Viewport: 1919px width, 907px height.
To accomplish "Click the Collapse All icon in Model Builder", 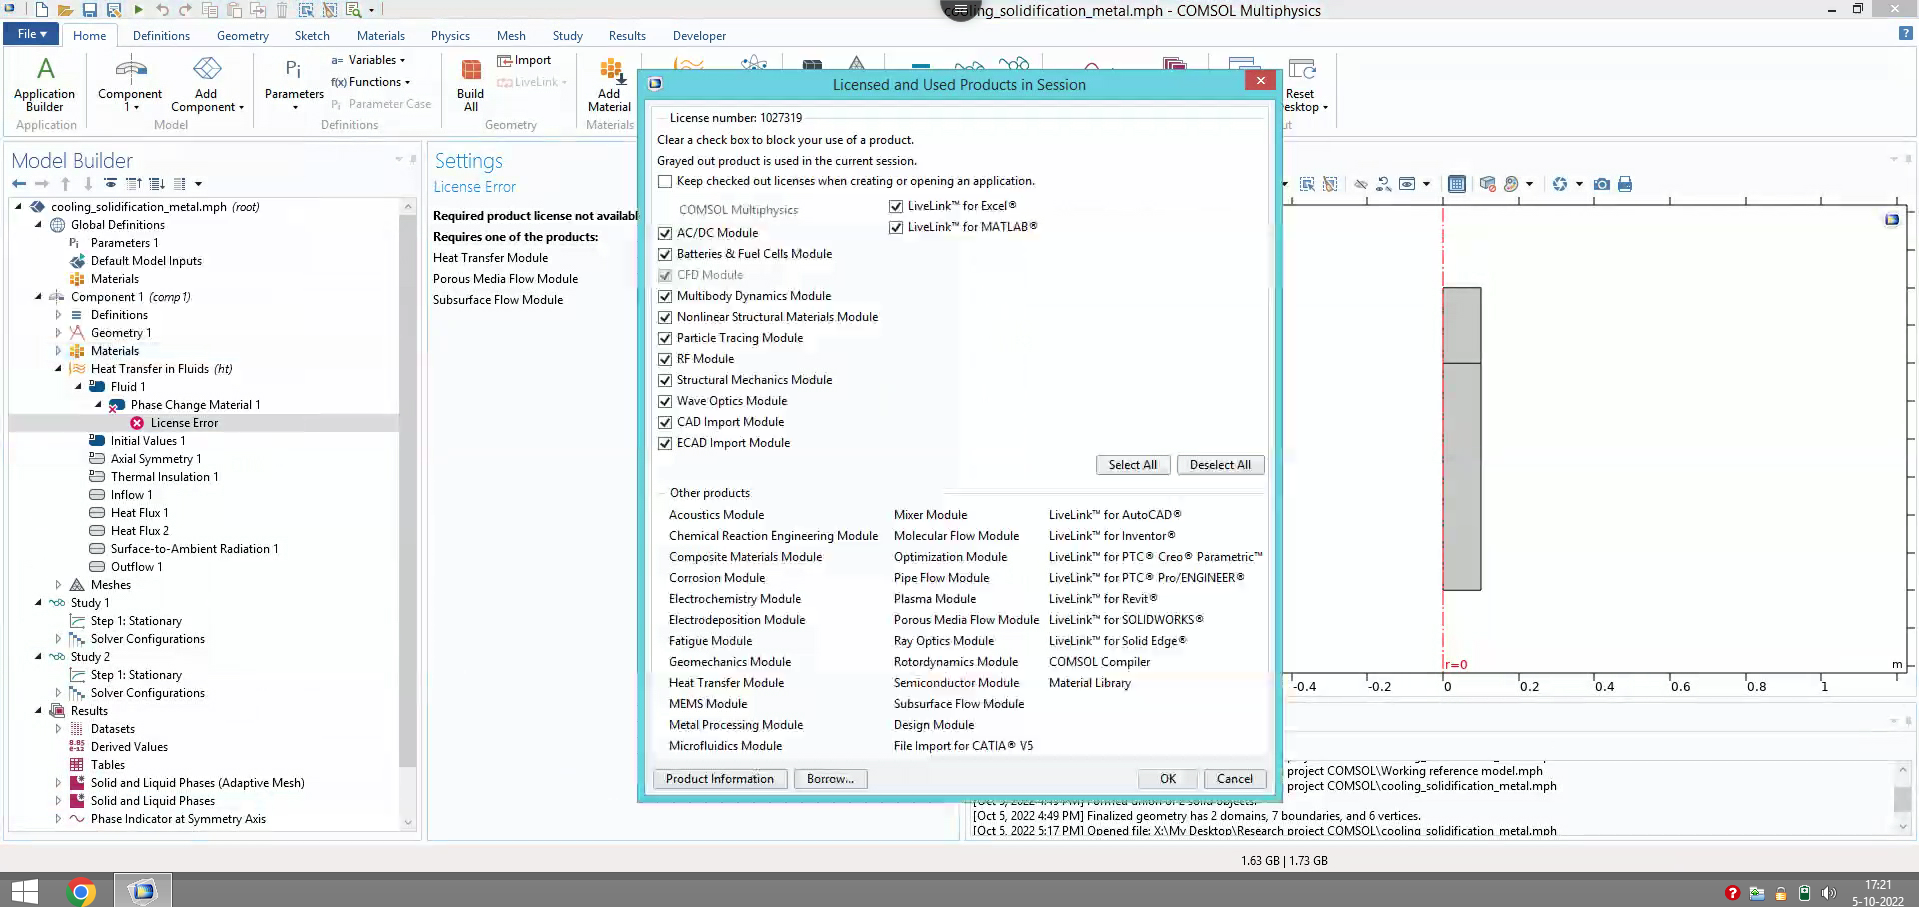I will pos(134,184).
